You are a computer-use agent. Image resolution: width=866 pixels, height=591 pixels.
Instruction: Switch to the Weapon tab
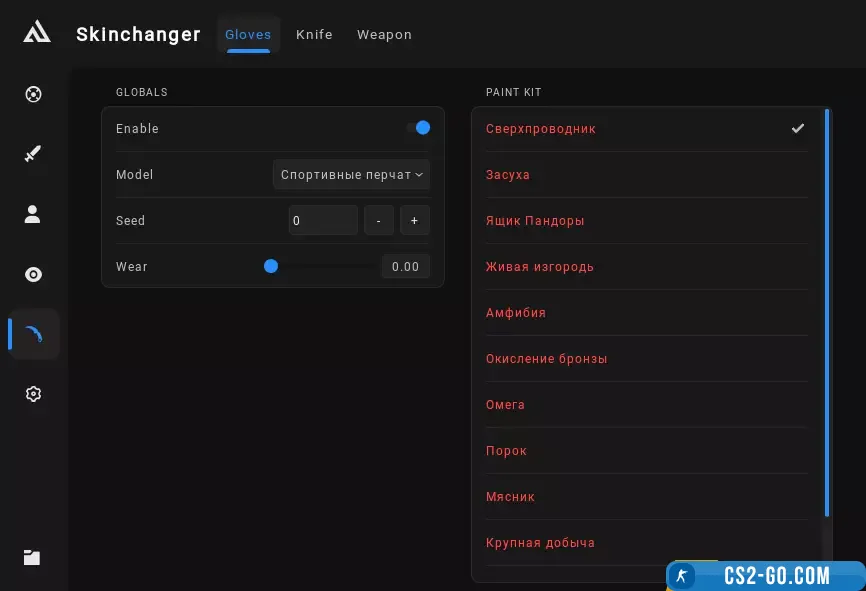pyautogui.click(x=384, y=34)
